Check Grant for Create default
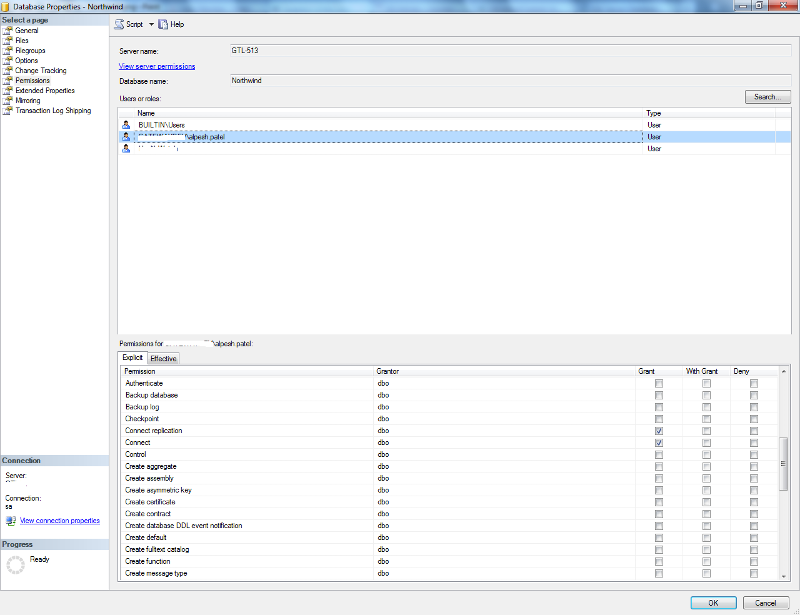This screenshot has height=615, width=800. [x=659, y=537]
